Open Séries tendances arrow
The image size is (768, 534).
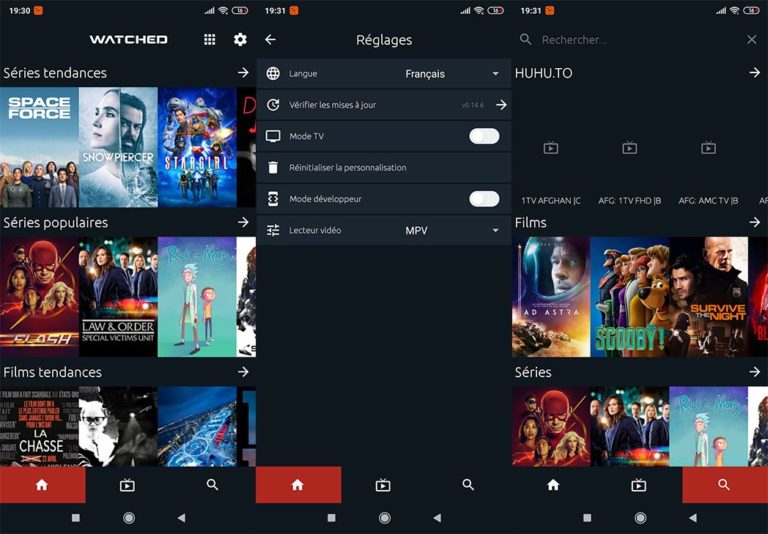pyautogui.click(x=243, y=73)
